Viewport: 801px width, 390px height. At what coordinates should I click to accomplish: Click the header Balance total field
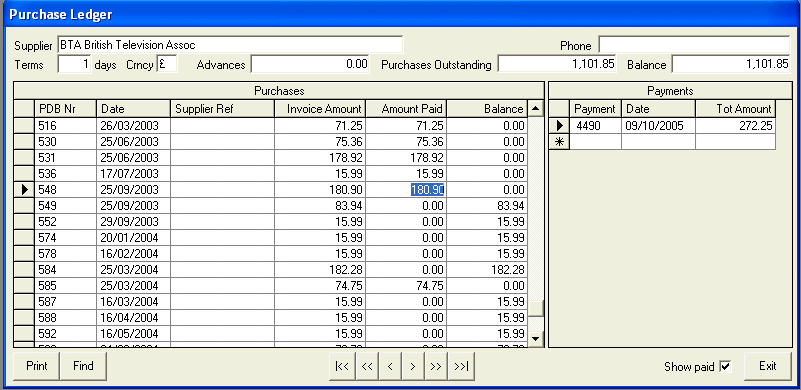[731, 64]
